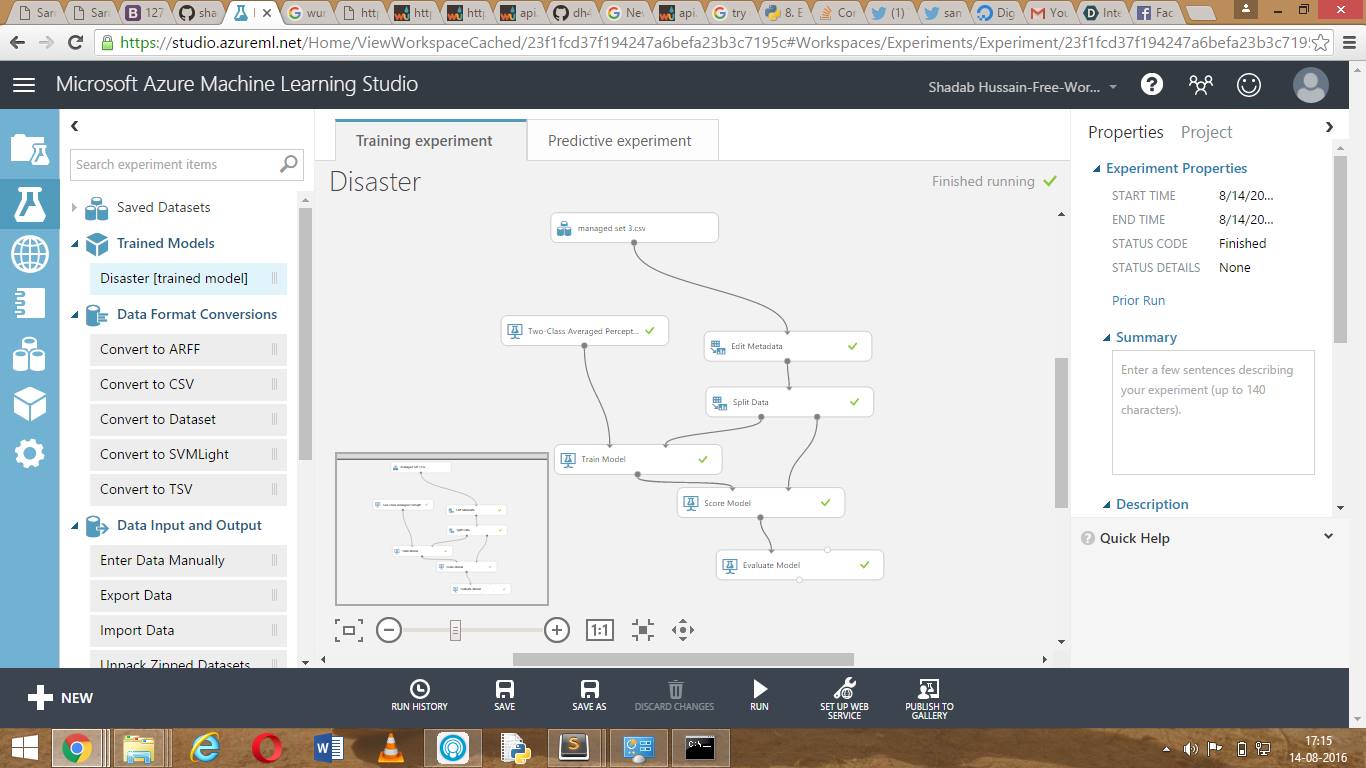The width and height of the screenshot is (1366, 768).
Task: Select the Disaster trained model item
Action: coord(188,278)
